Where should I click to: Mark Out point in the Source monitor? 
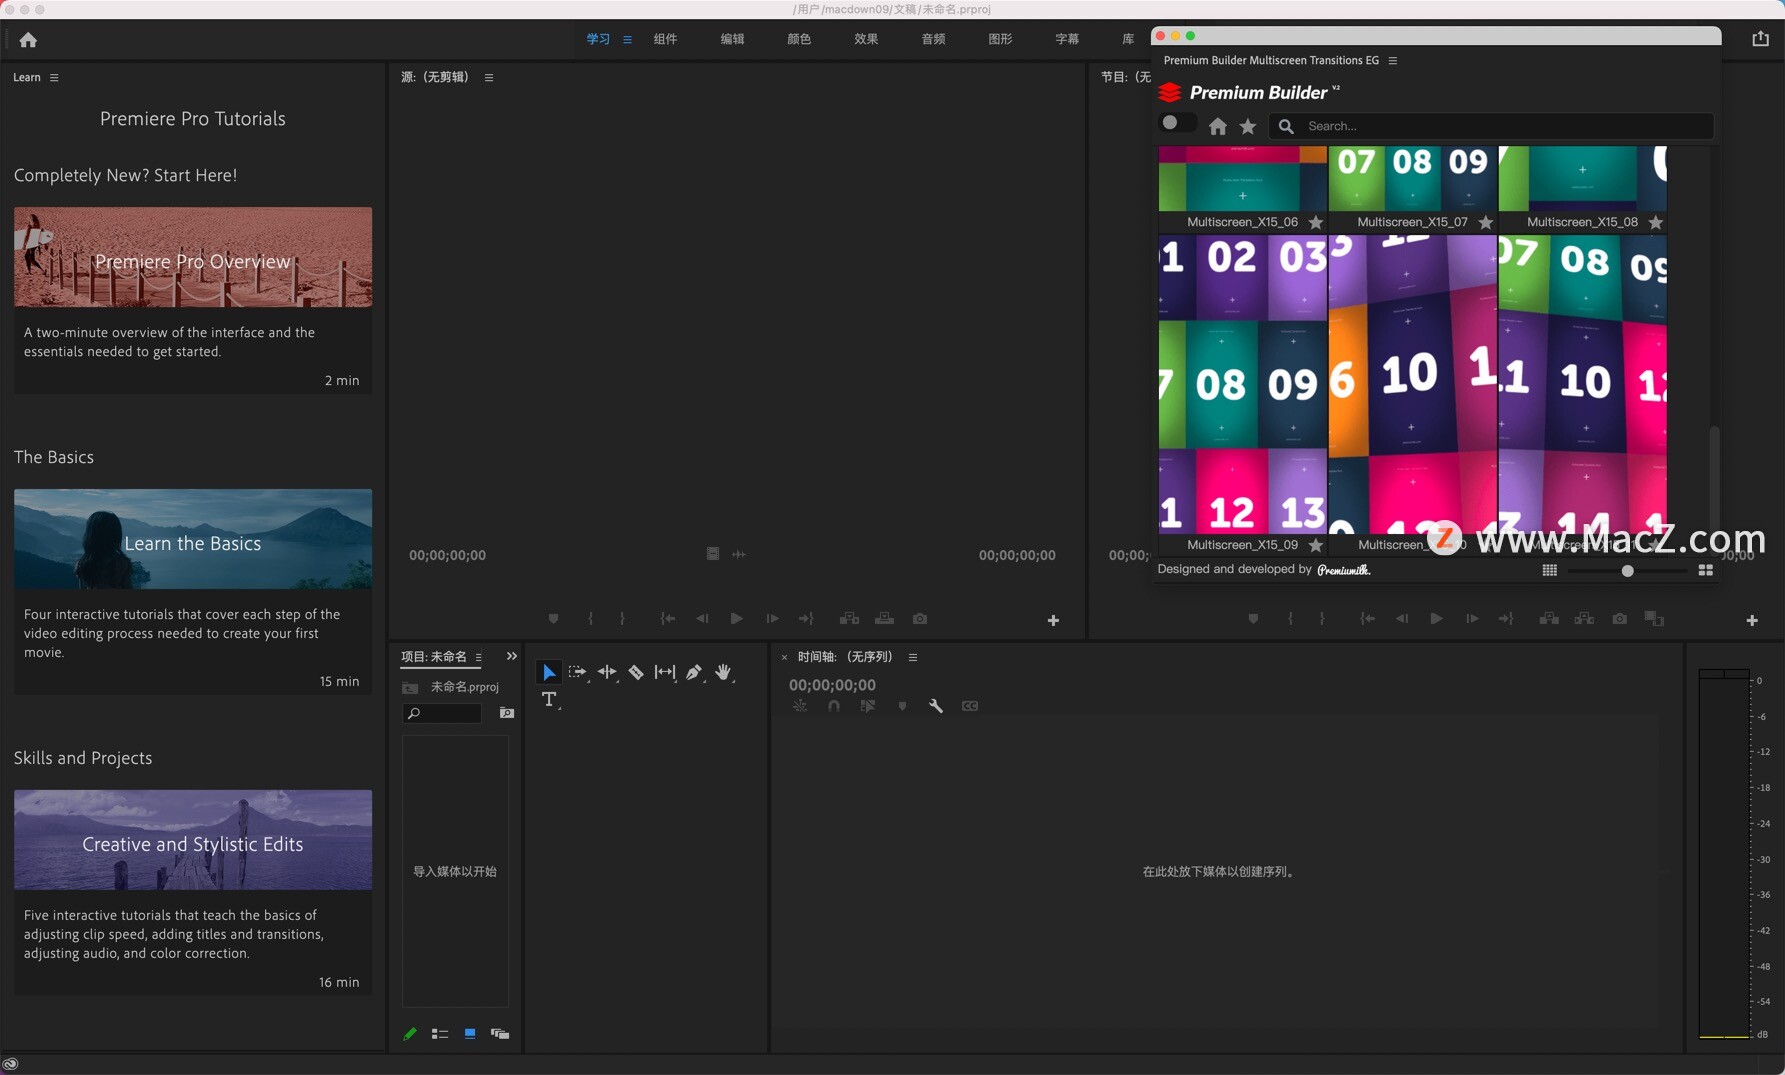623,619
